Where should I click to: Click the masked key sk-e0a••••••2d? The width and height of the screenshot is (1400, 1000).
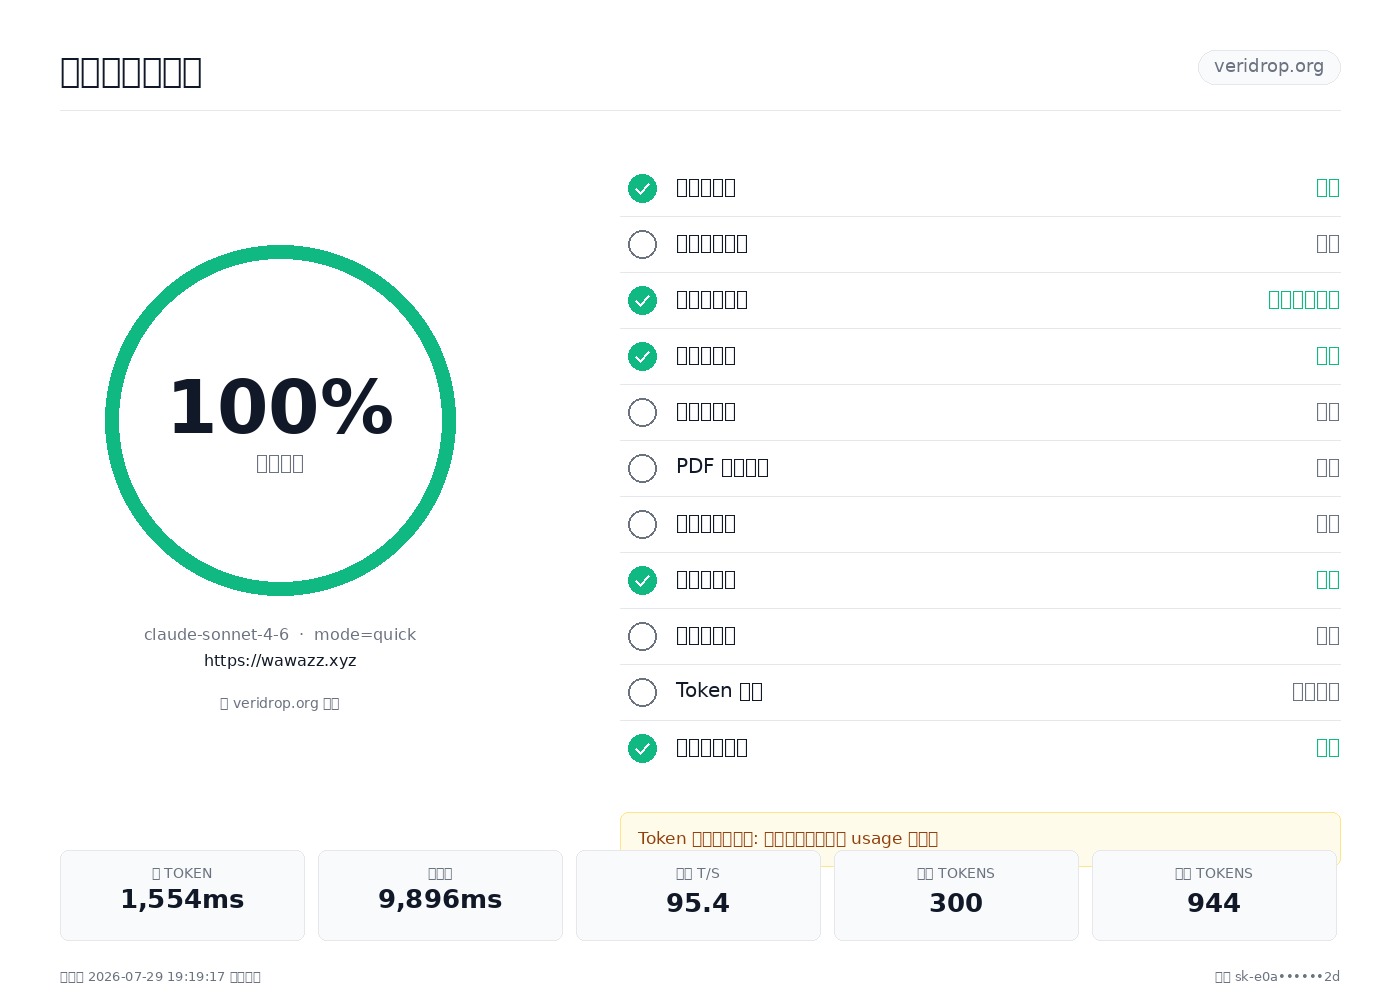(x=1287, y=977)
